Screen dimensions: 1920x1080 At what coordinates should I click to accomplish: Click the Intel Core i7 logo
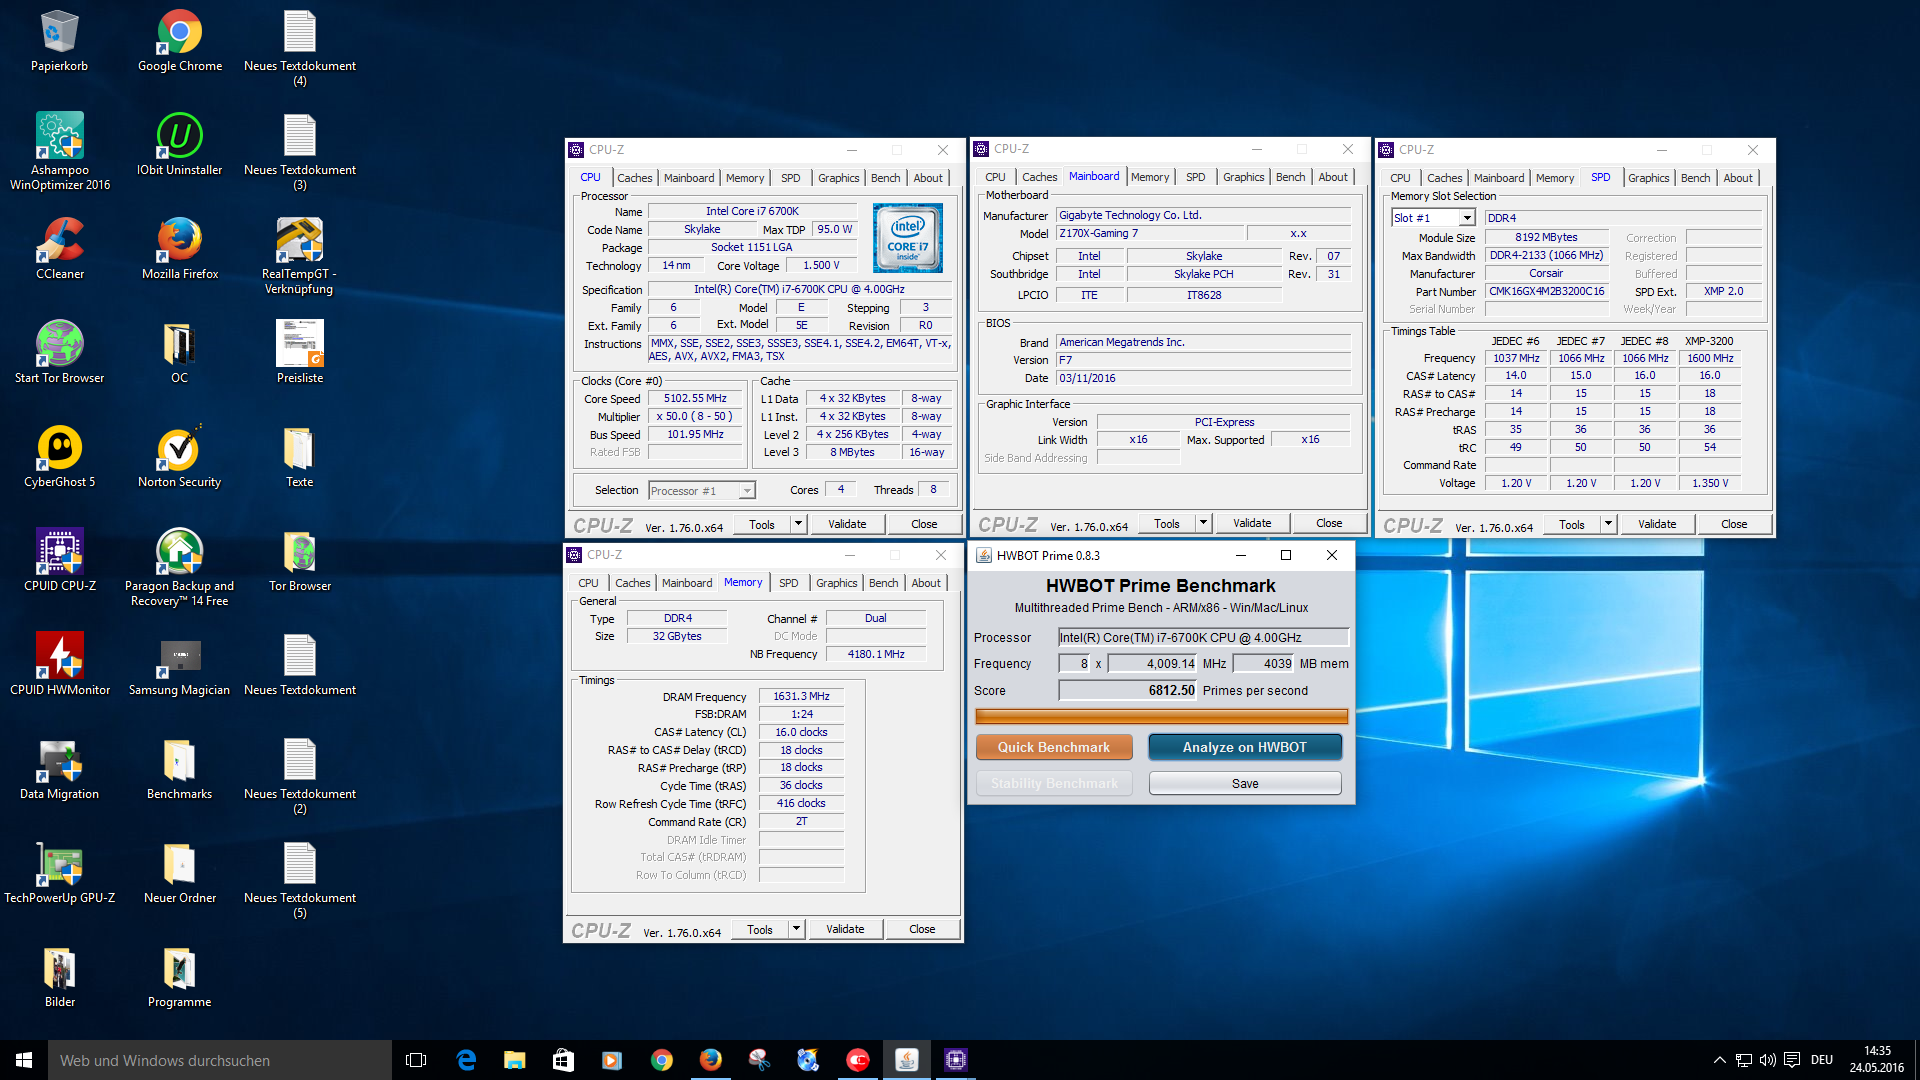coord(908,238)
